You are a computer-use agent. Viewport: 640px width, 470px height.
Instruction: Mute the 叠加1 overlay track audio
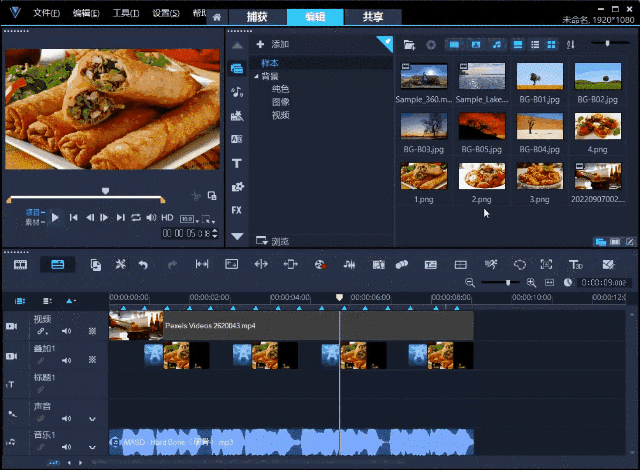[x=67, y=359]
